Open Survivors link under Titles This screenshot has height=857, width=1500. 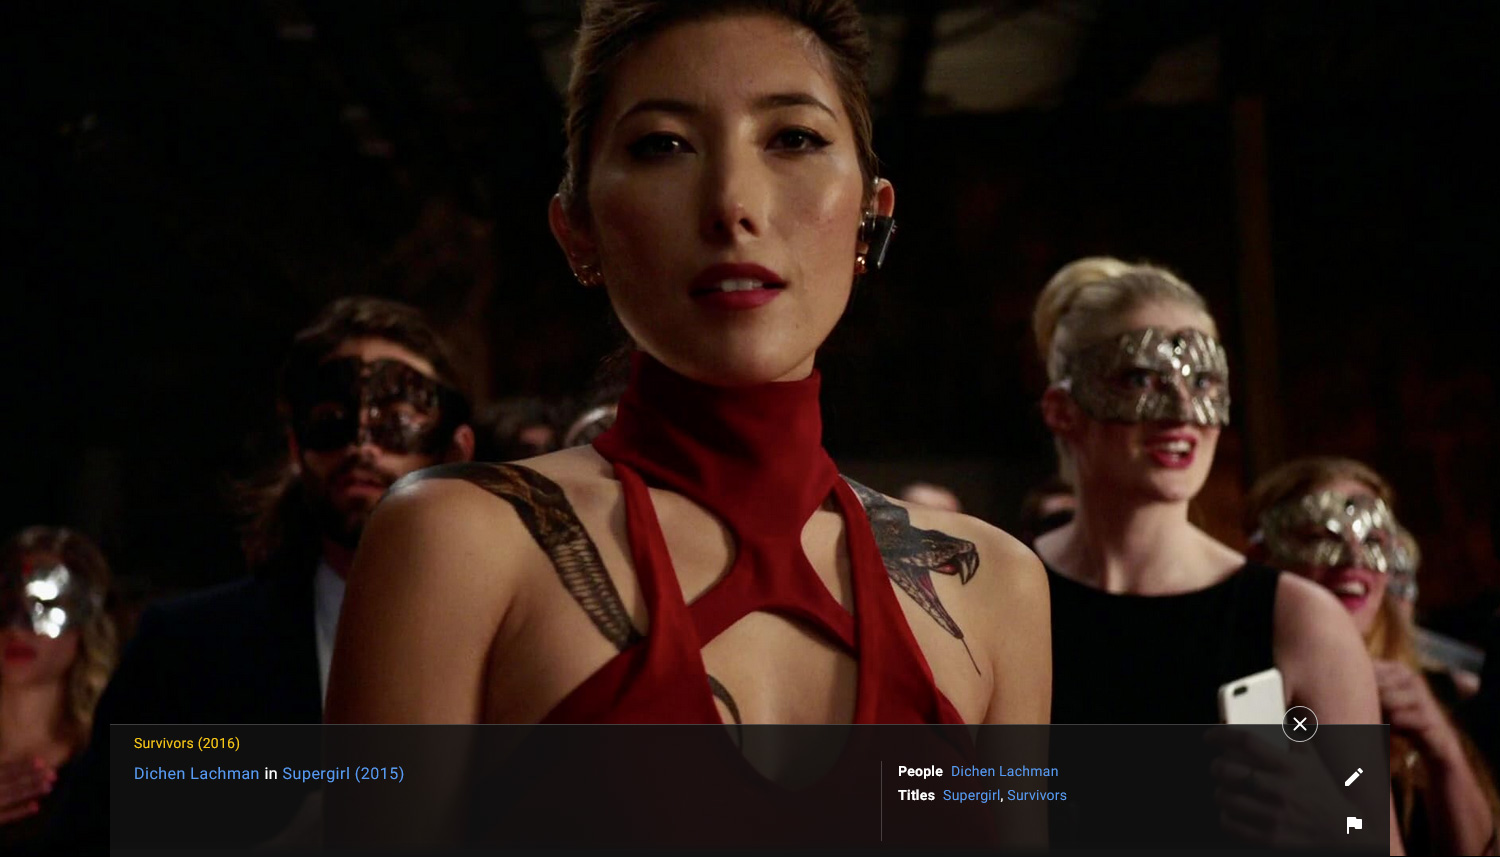pos(1037,795)
